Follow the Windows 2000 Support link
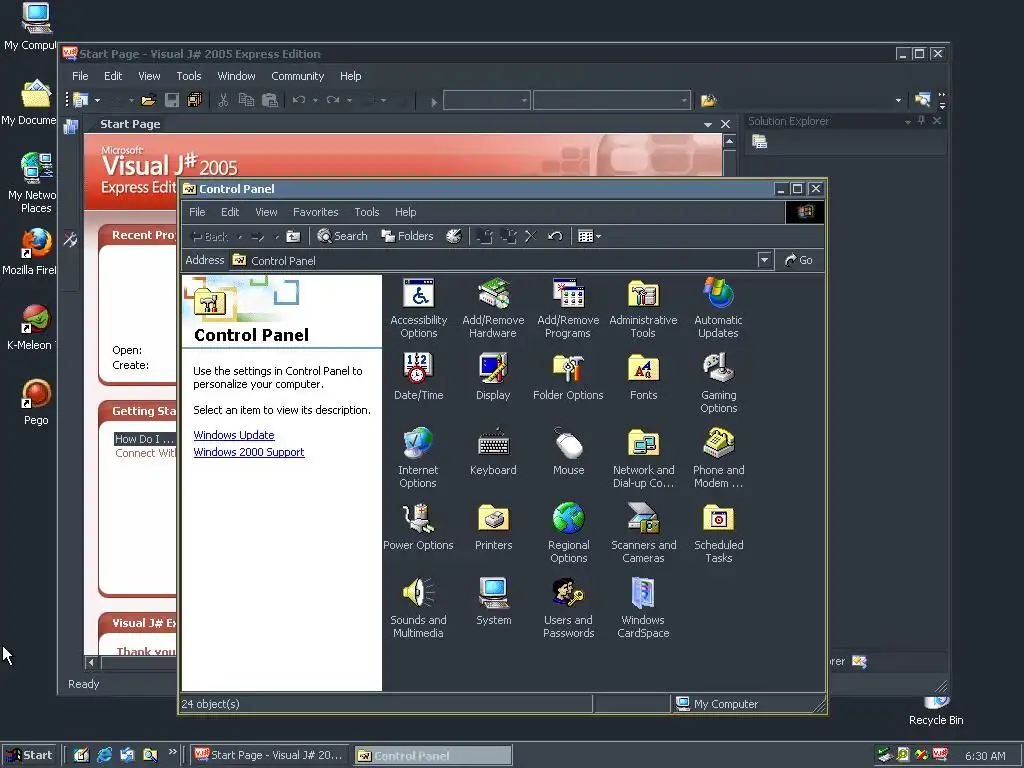1024x768 pixels. coord(249,452)
